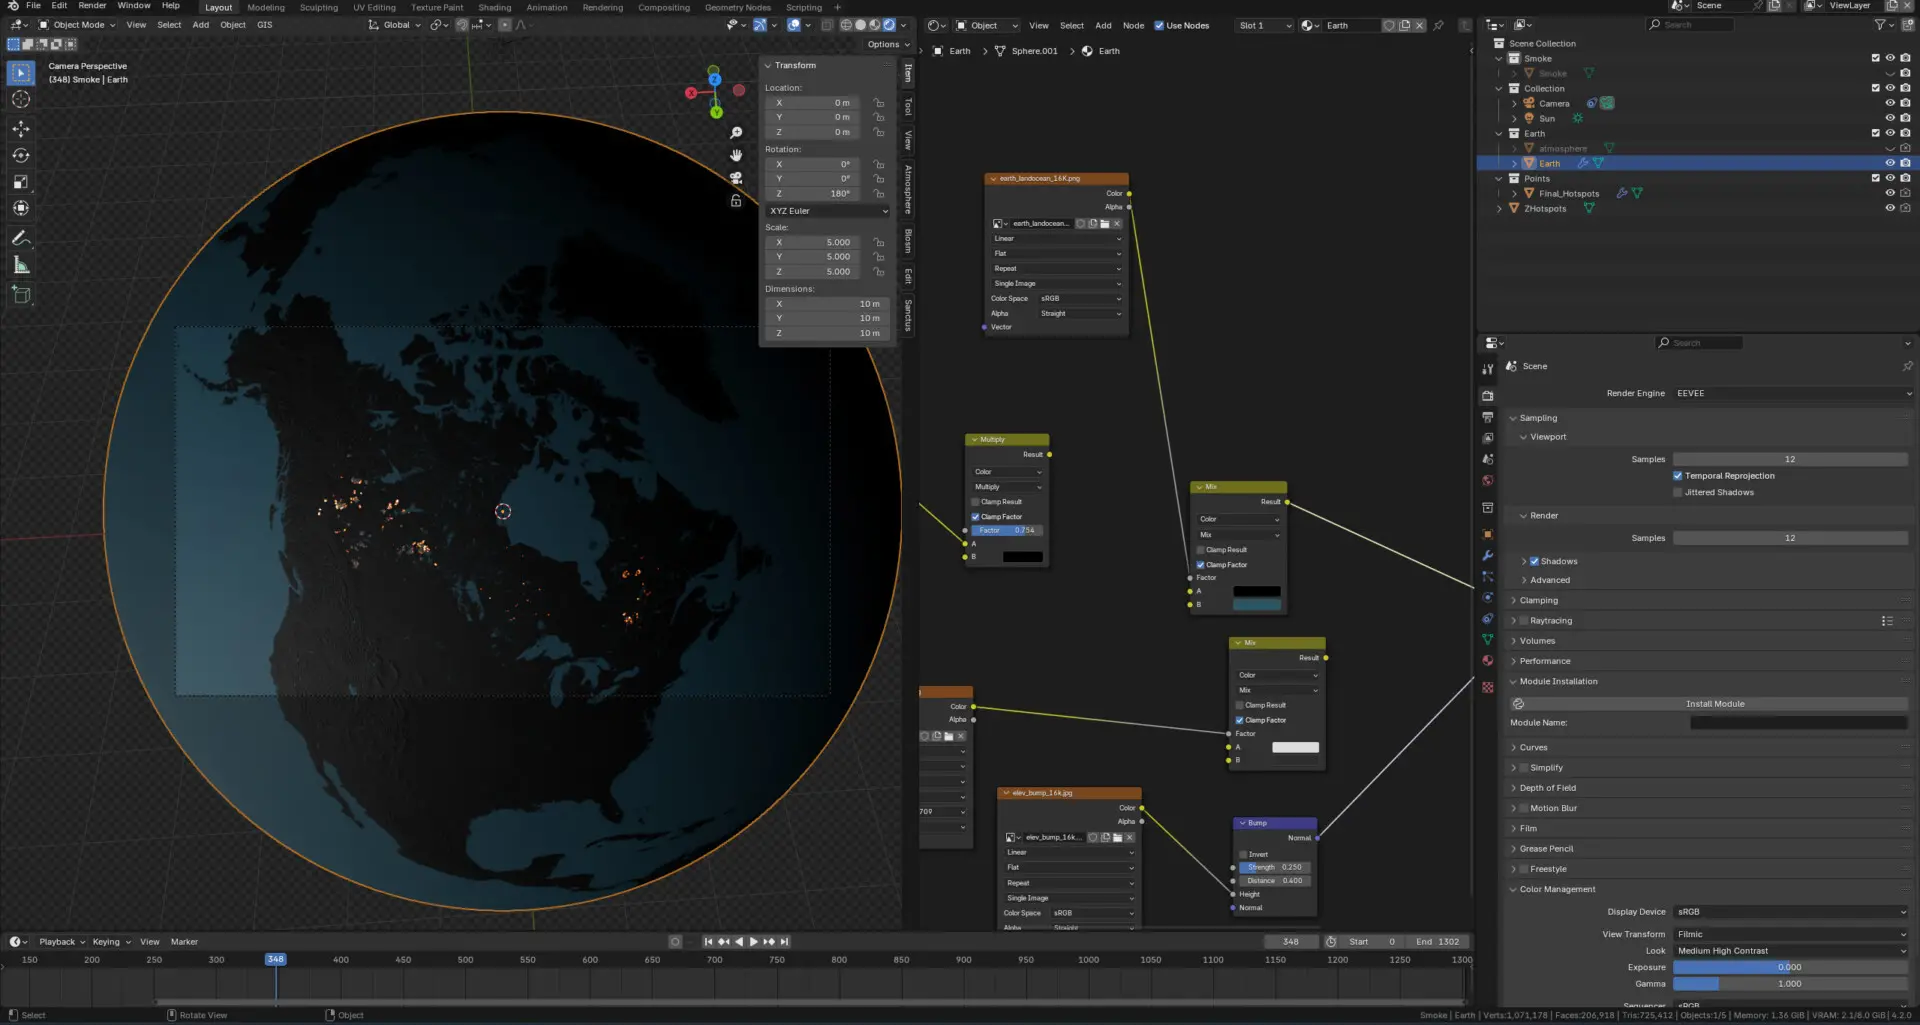
Task: Click the Module Name input field
Action: pos(1798,723)
